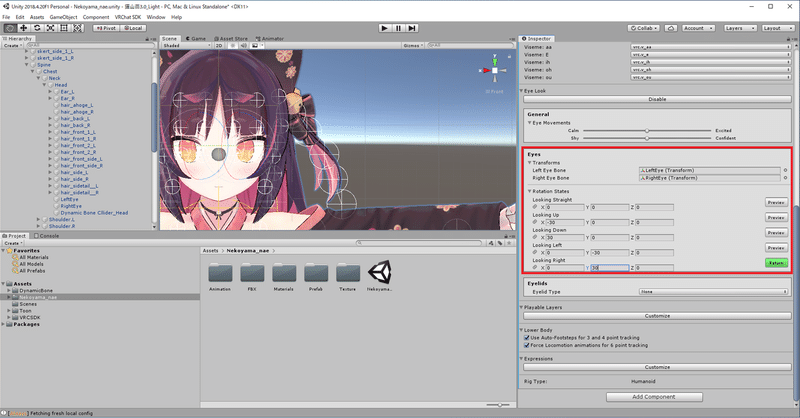Open the cloud services icon
The width and height of the screenshot is (800, 418).
click(671, 28)
